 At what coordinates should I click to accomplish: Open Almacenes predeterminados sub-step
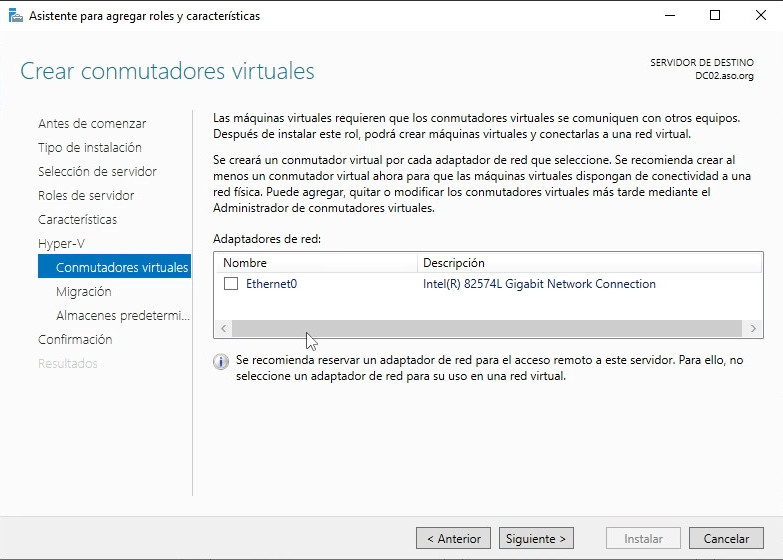122,316
